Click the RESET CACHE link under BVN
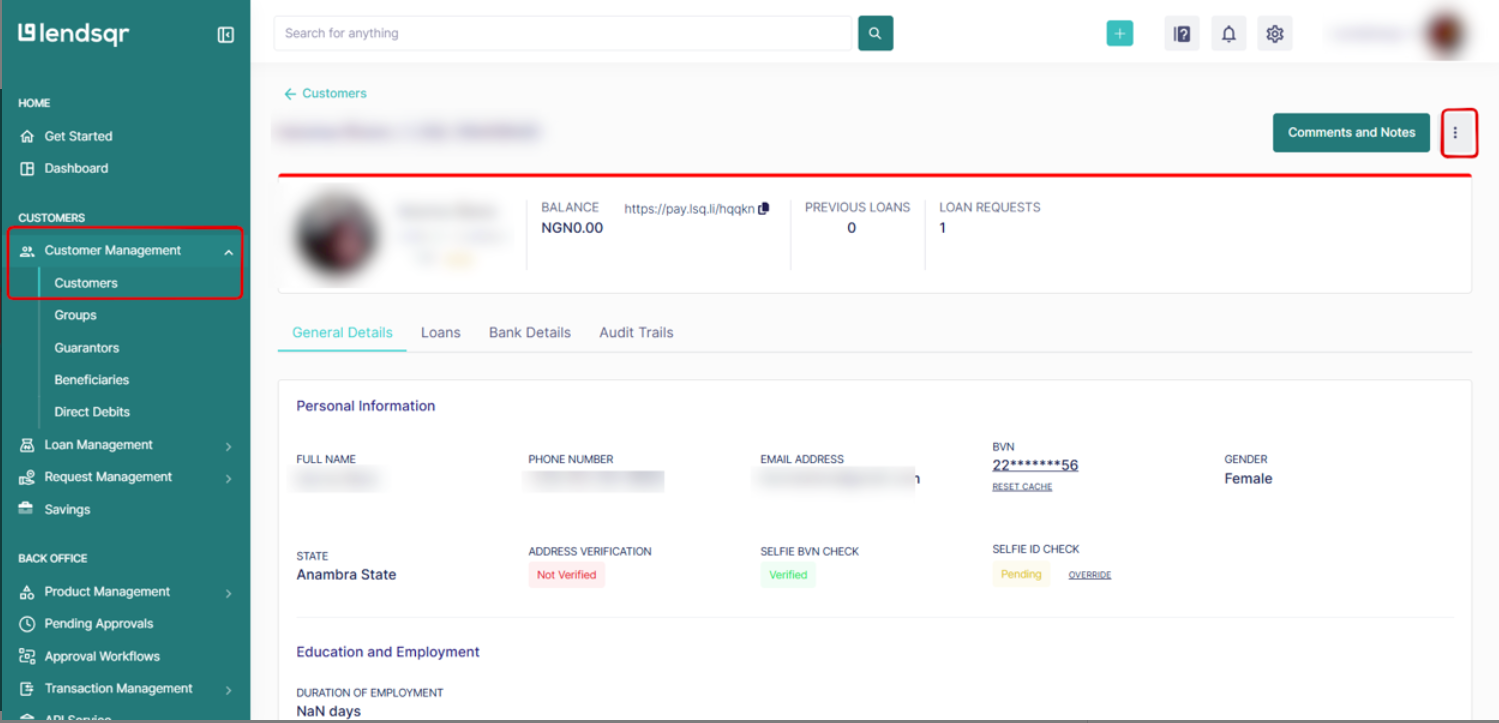 click(1021, 487)
